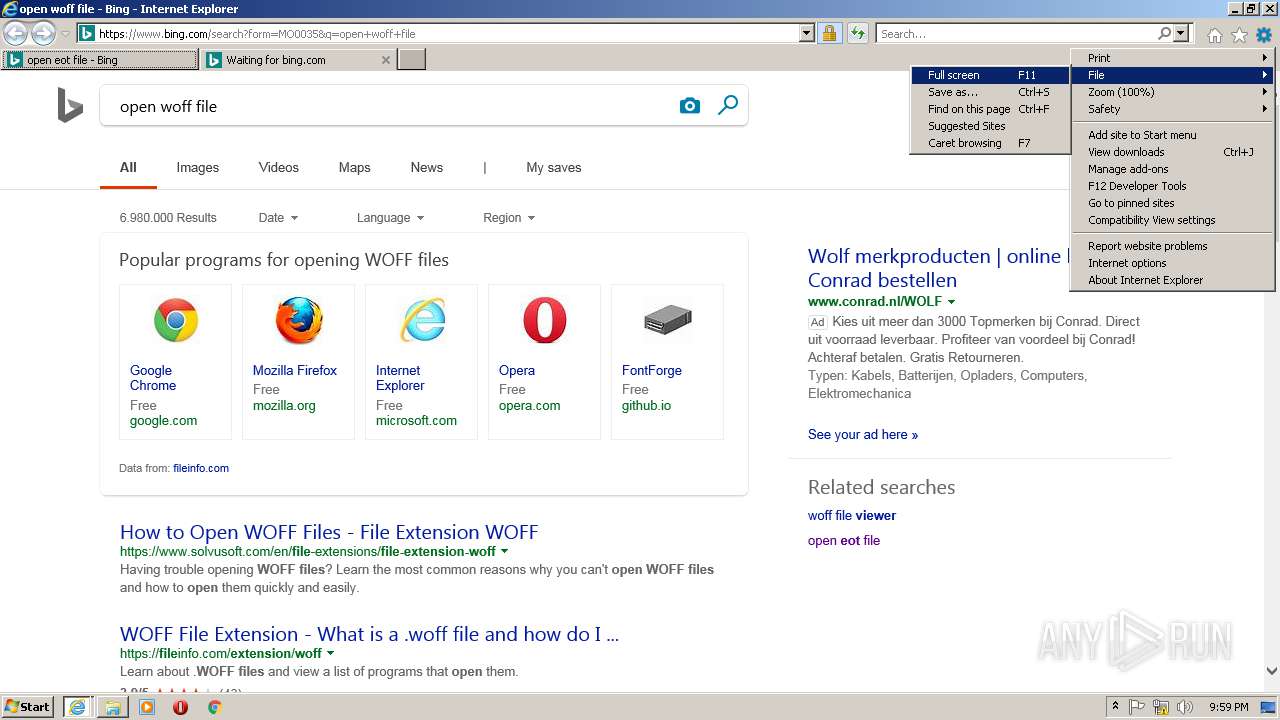Viewport: 1280px width, 720px height.
Task: Open Opera icon in taskbar
Action: tap(180, 707)
